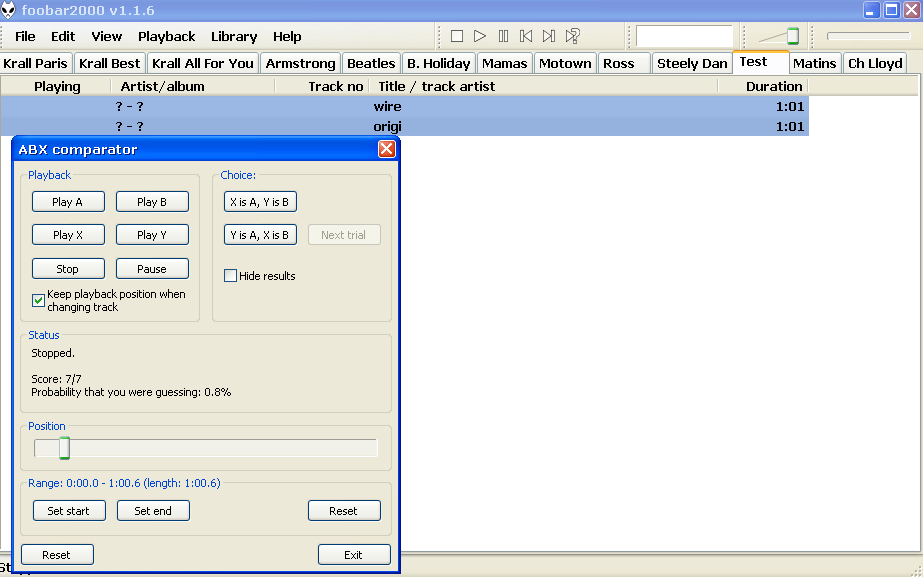The width and height of the screenshot is (923, 577).
Task: Click the empty toolbar text box beside the volume slider
Action: click(684, 36)
